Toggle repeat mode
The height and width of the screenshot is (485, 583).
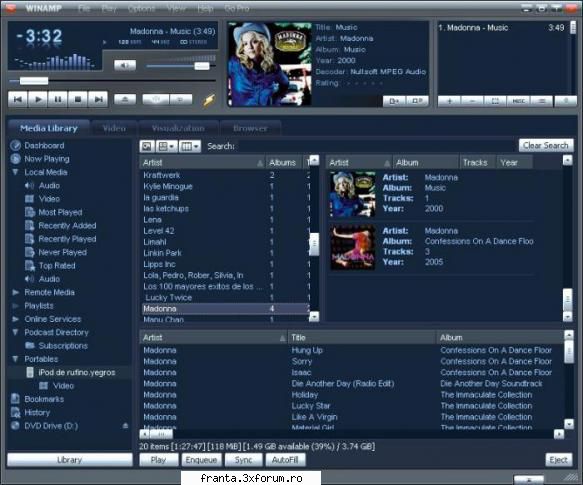pos(181,99)
